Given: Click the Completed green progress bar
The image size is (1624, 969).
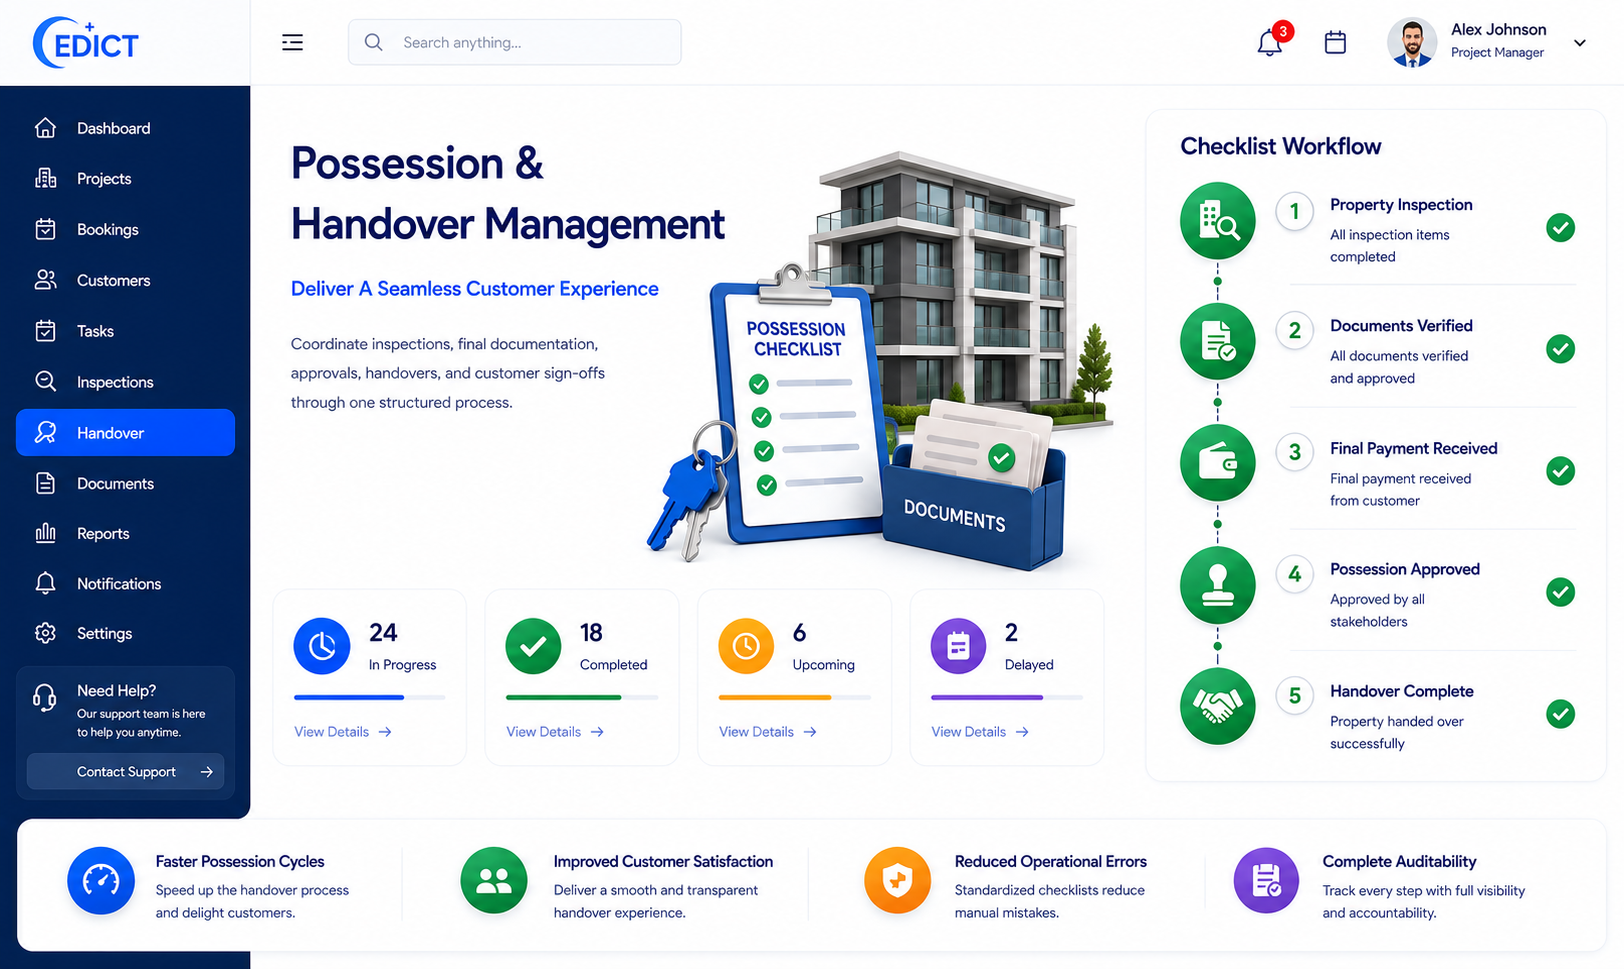Looking at the screenshot, I should pyautogui.click(x=563, y=697).
